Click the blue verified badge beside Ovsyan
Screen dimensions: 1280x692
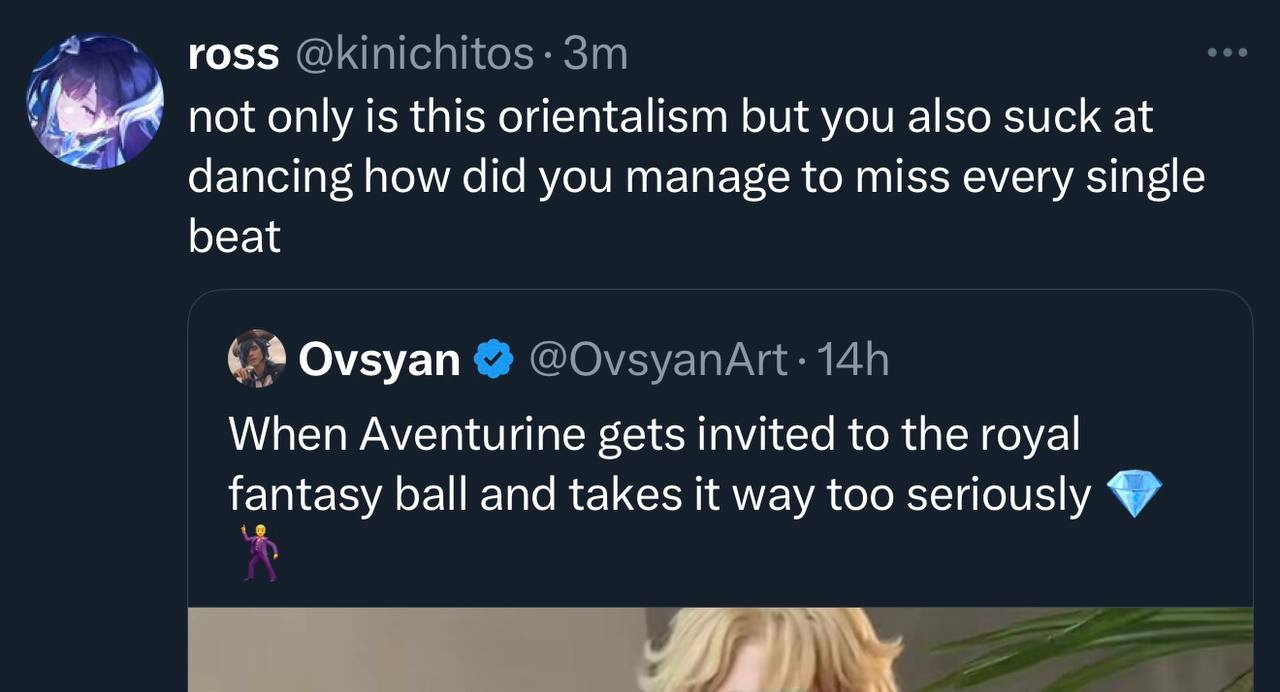tap(493, 360)
